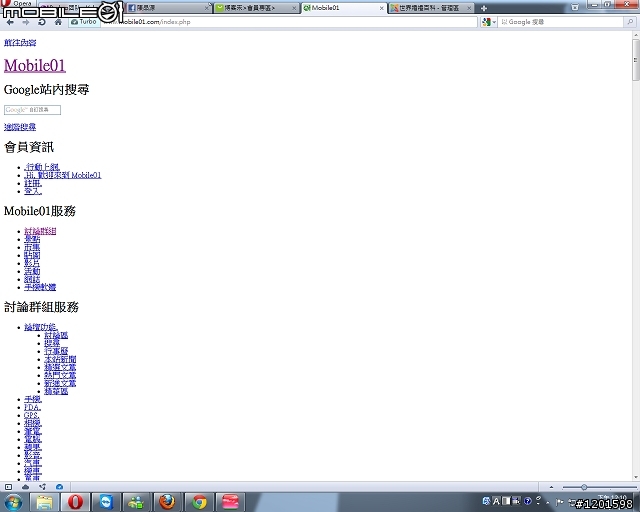Click the 前往內容 skip link

click(x=20, y=42)
